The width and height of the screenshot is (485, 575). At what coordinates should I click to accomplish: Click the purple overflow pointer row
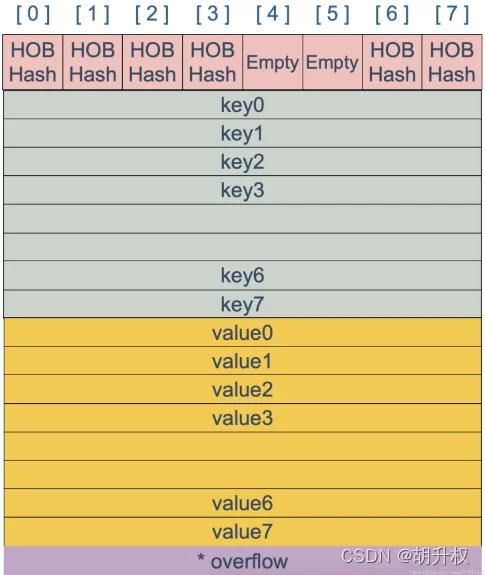[x=242, y=561]
